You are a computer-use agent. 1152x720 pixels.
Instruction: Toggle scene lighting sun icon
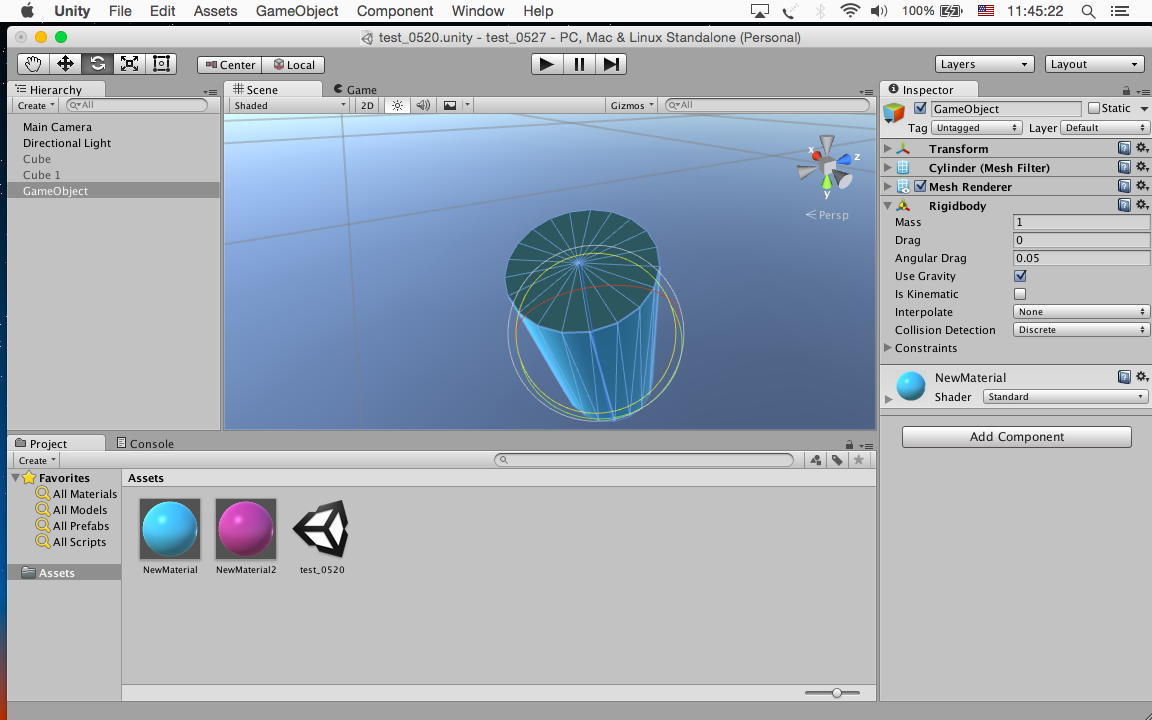tap(397, 105)
